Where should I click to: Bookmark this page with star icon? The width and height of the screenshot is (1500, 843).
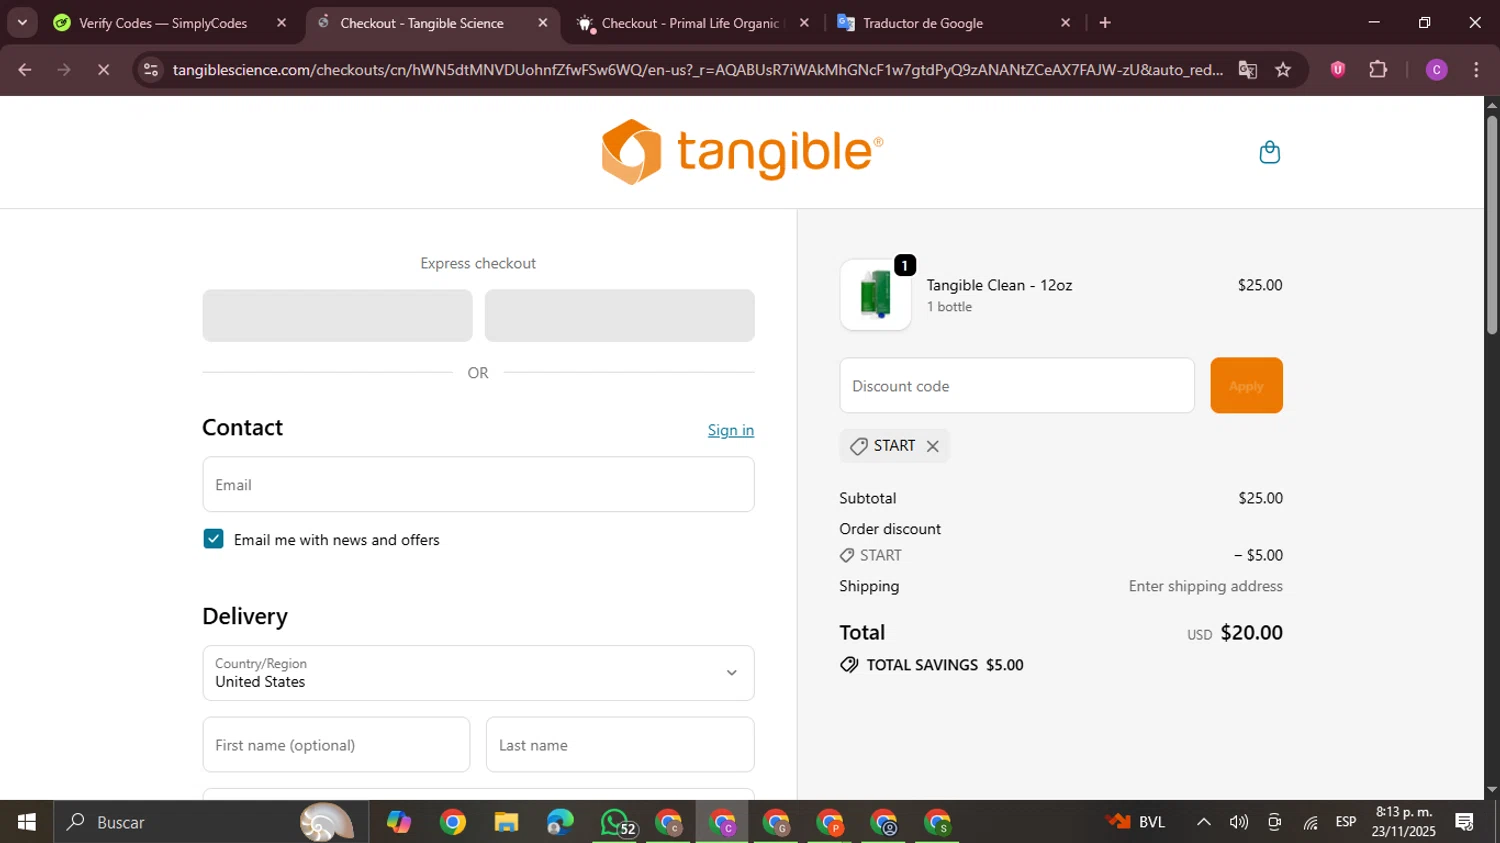coord(1283,70)
